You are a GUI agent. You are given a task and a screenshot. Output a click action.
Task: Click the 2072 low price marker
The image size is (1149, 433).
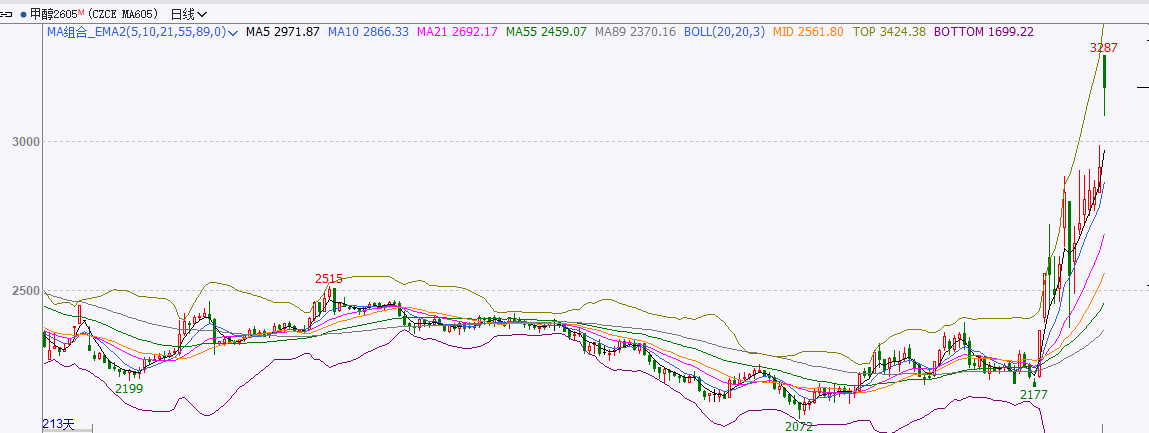tap(799, 426)
